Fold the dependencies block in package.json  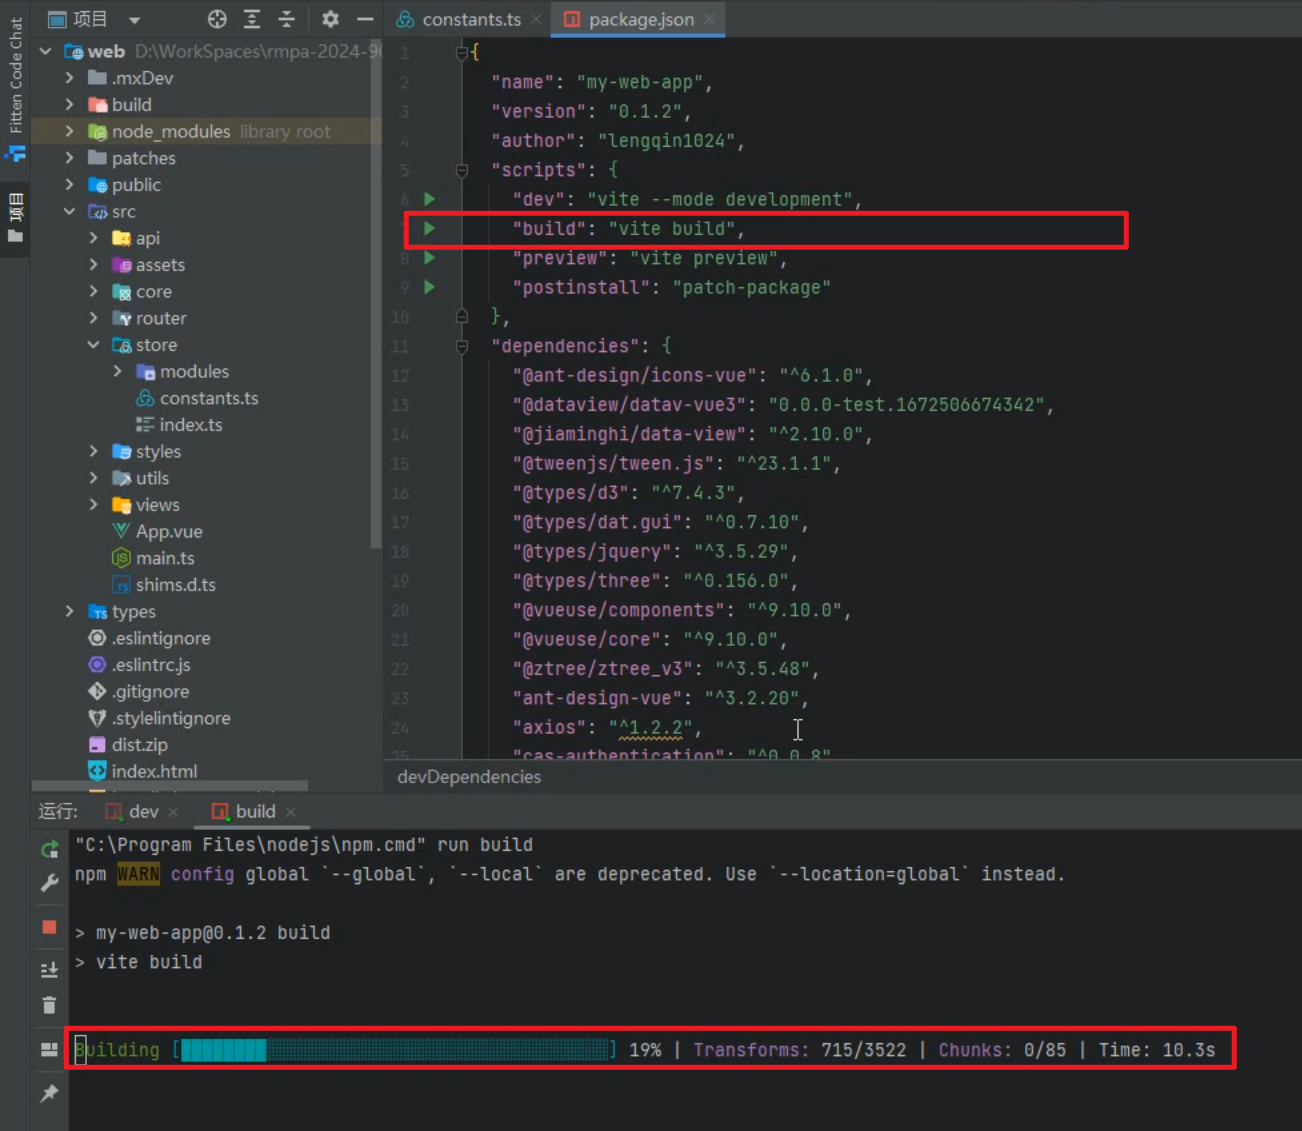[x=462, y=346]
